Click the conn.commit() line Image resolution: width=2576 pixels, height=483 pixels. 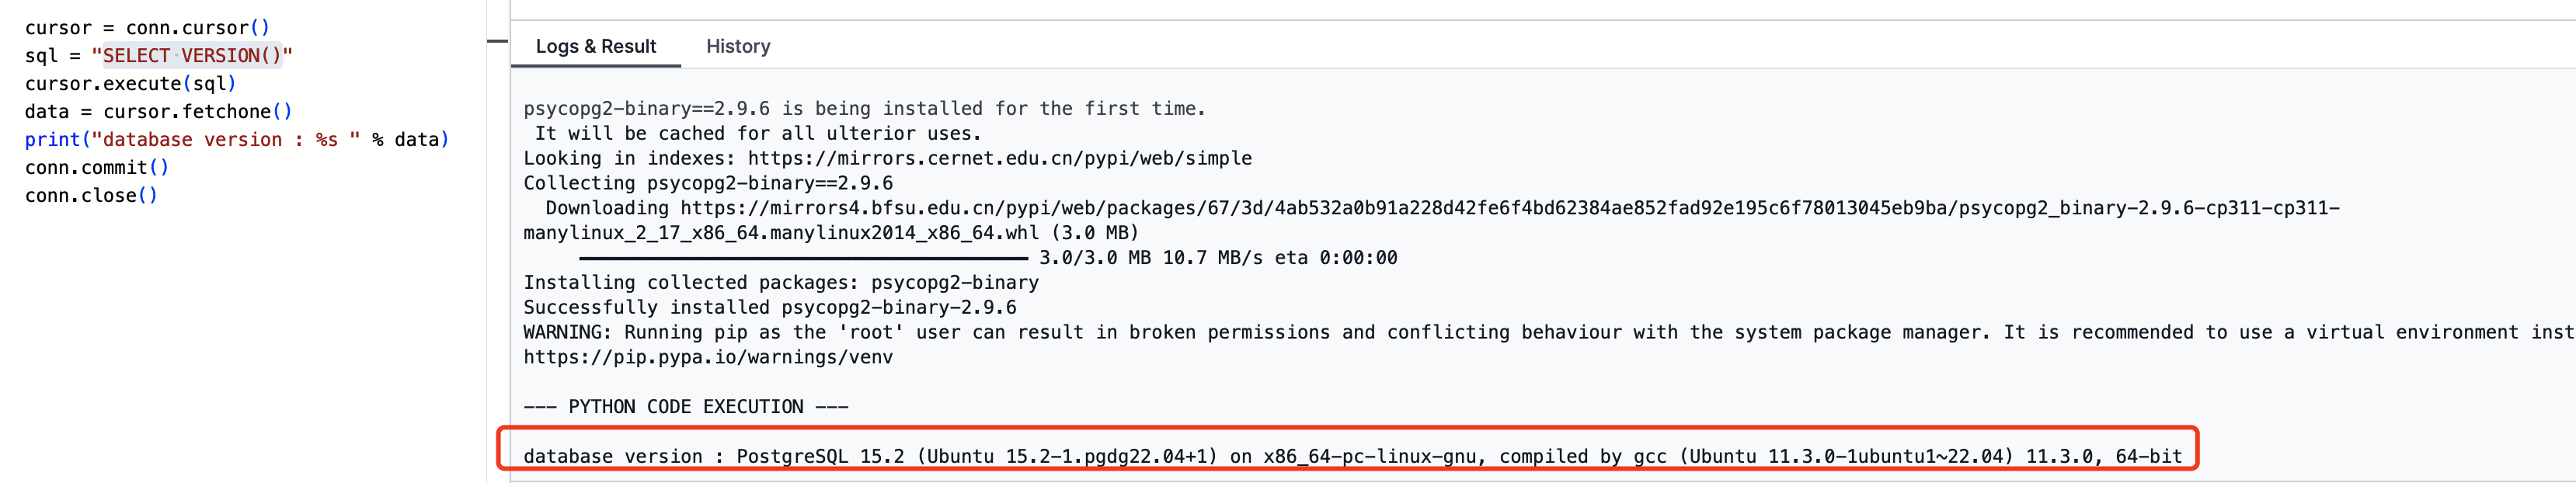point(96,167)
